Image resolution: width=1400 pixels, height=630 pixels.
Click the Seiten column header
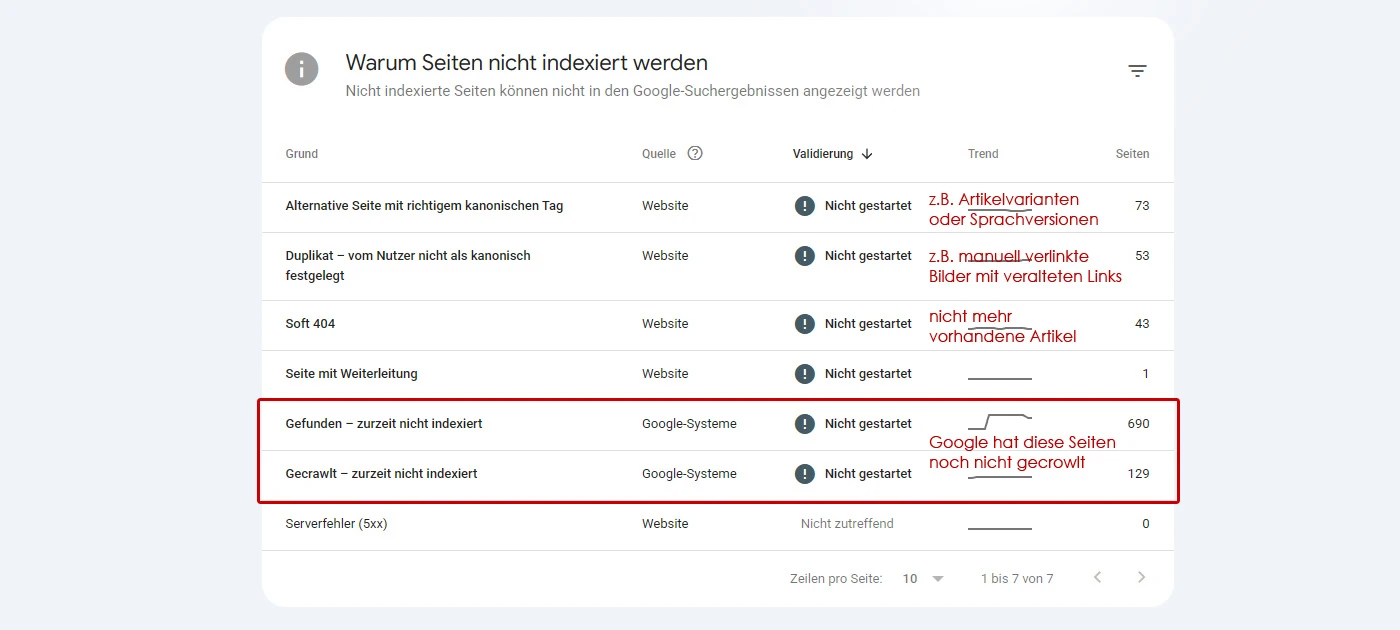click(x=1132, y=154)
